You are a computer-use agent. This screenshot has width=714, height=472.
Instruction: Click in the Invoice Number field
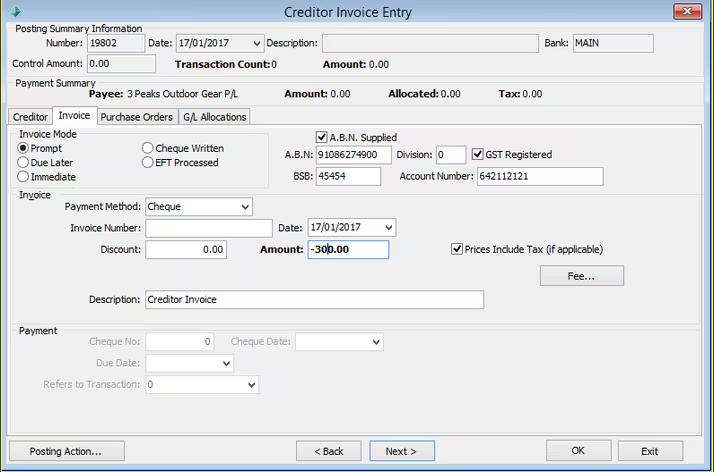click(x=209, y=228)
